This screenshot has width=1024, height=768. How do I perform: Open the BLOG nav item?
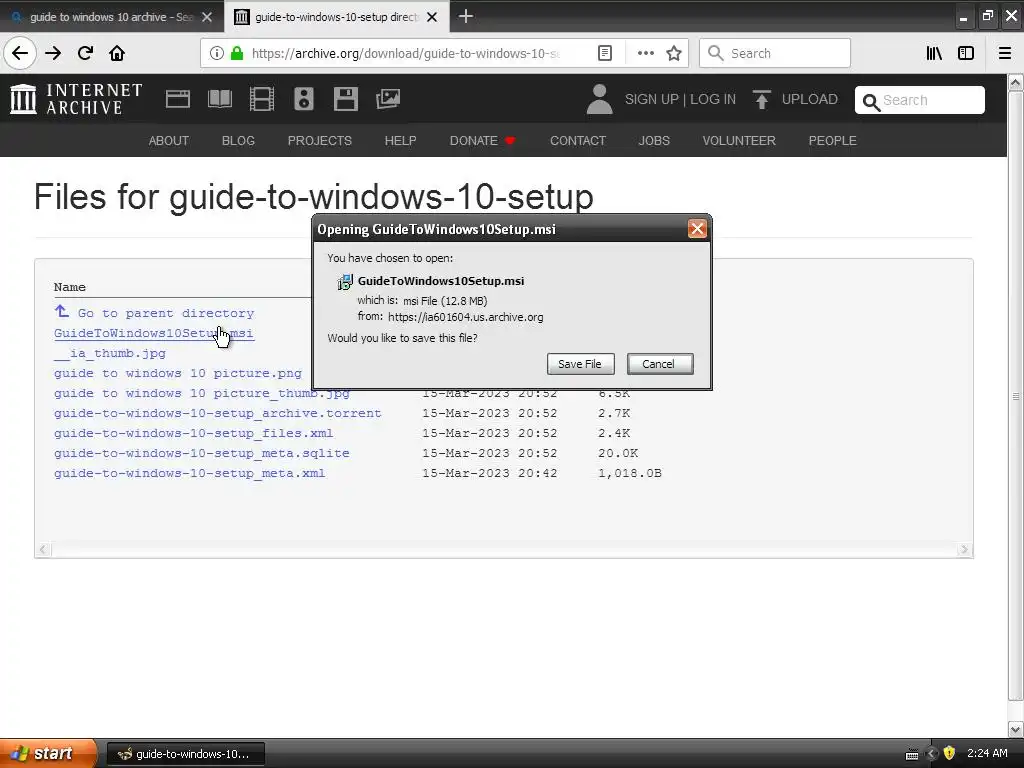[238, 140]
